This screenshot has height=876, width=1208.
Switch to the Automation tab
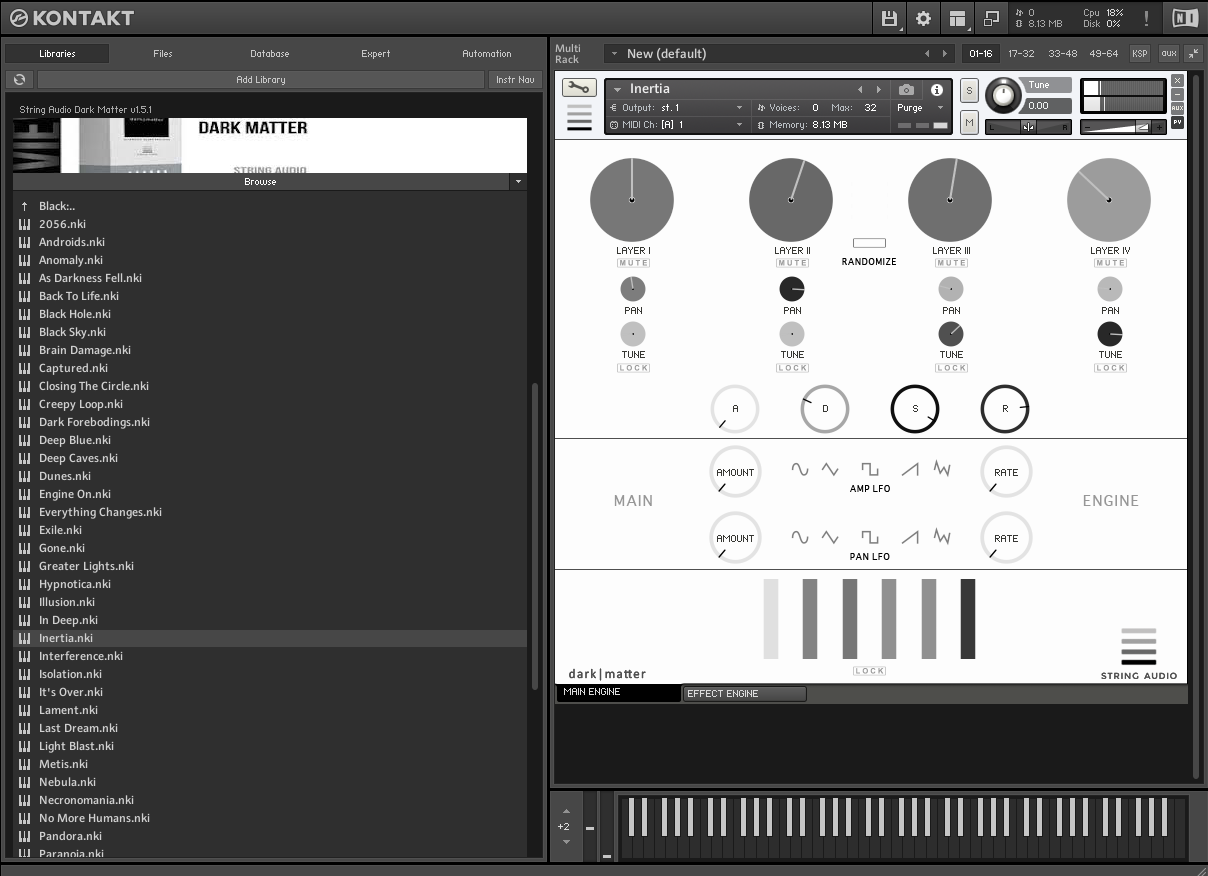coord(487,54)
